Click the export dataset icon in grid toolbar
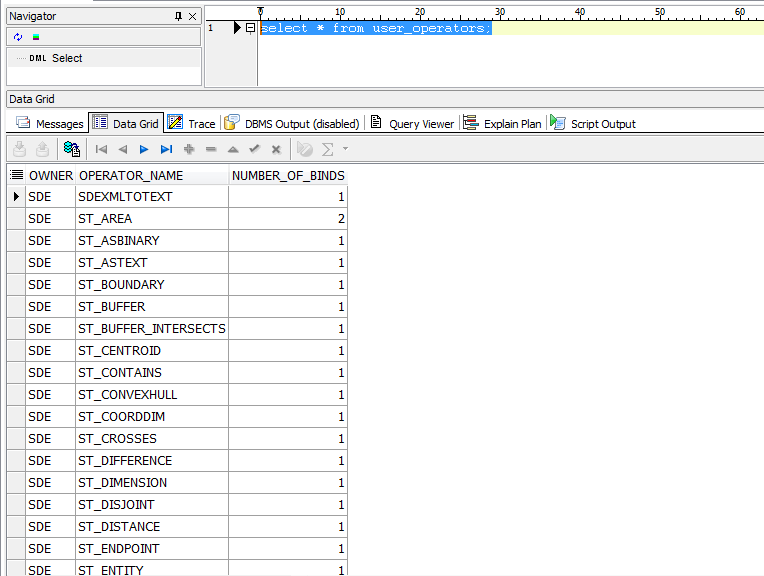 (72, 149)
